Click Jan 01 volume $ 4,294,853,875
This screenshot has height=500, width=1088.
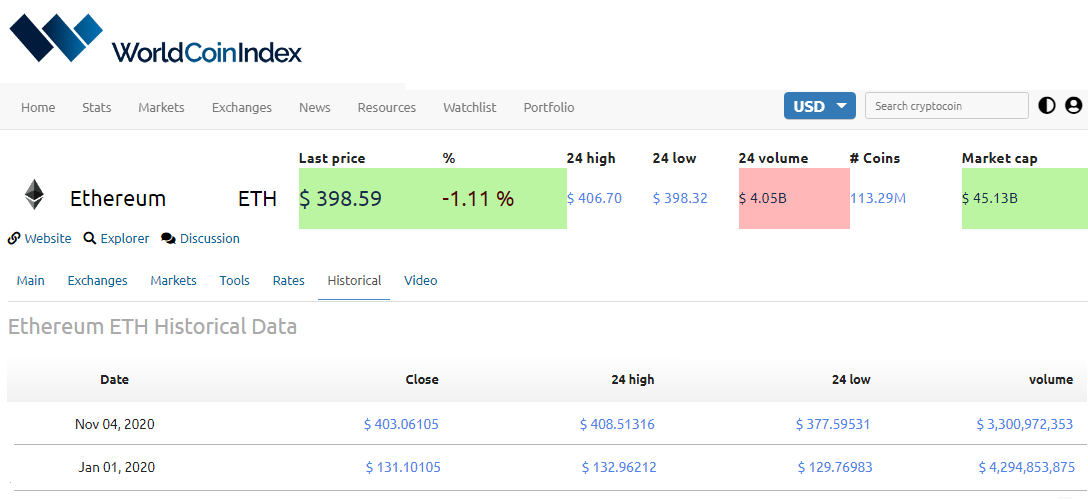[1027, 467]
